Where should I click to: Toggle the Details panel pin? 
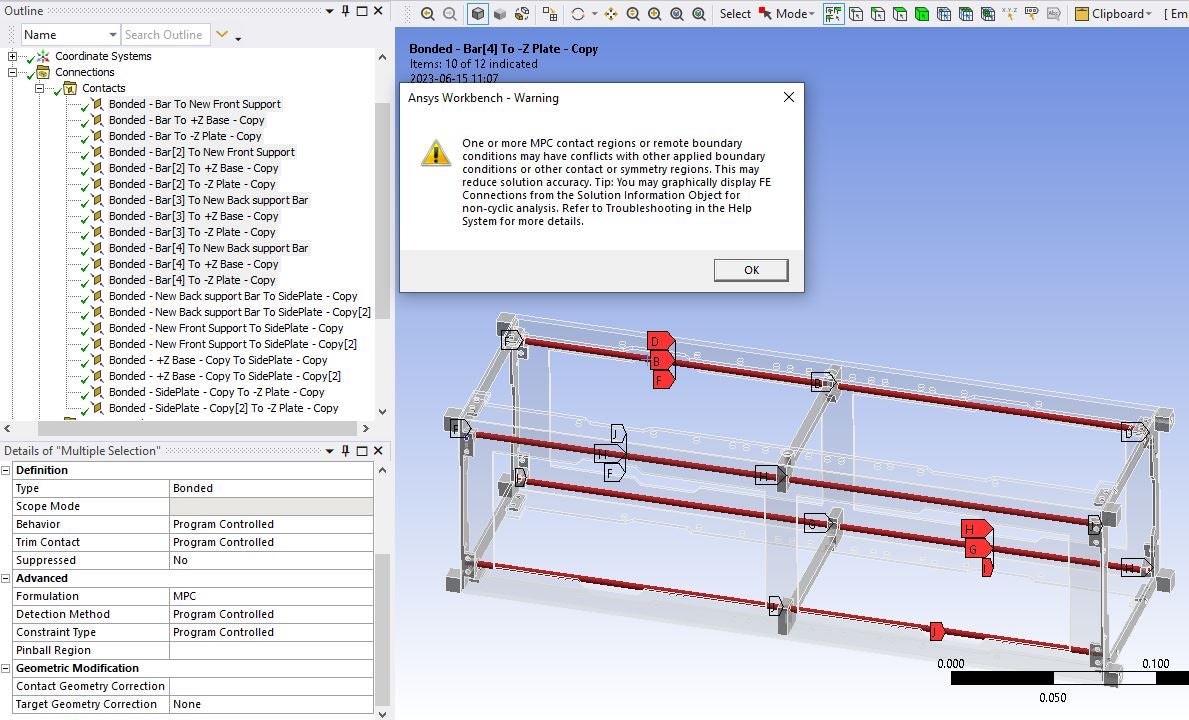coord(346,450)
